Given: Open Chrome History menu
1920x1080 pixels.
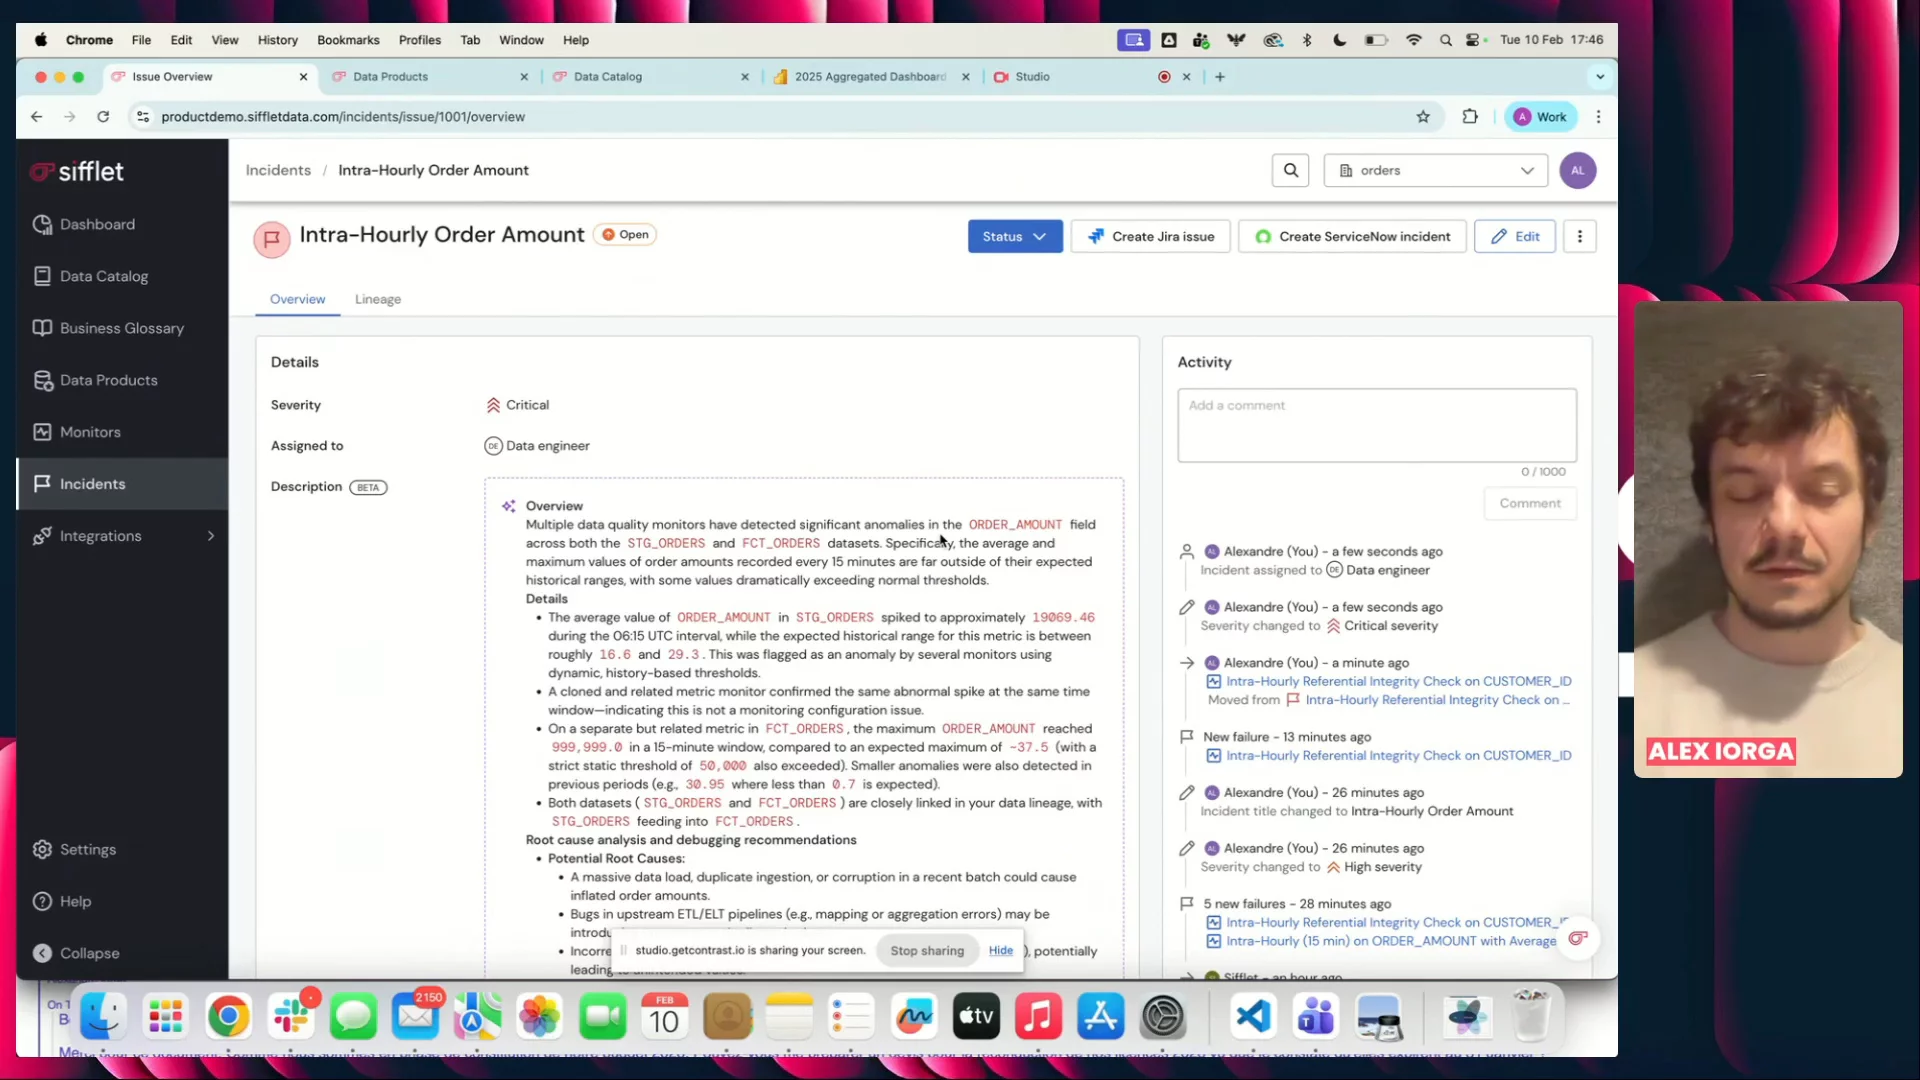Looking at the screenshot, I should [277, 40].
